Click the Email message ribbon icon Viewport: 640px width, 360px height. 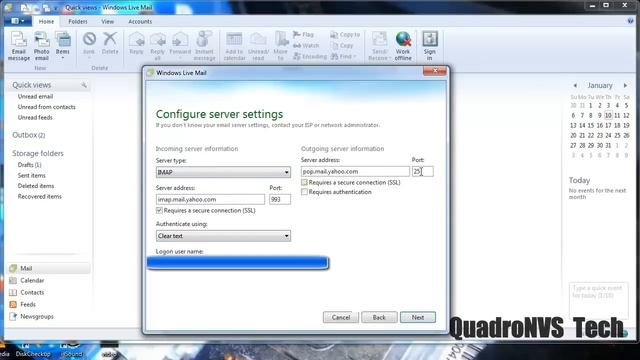click(19, 47)
